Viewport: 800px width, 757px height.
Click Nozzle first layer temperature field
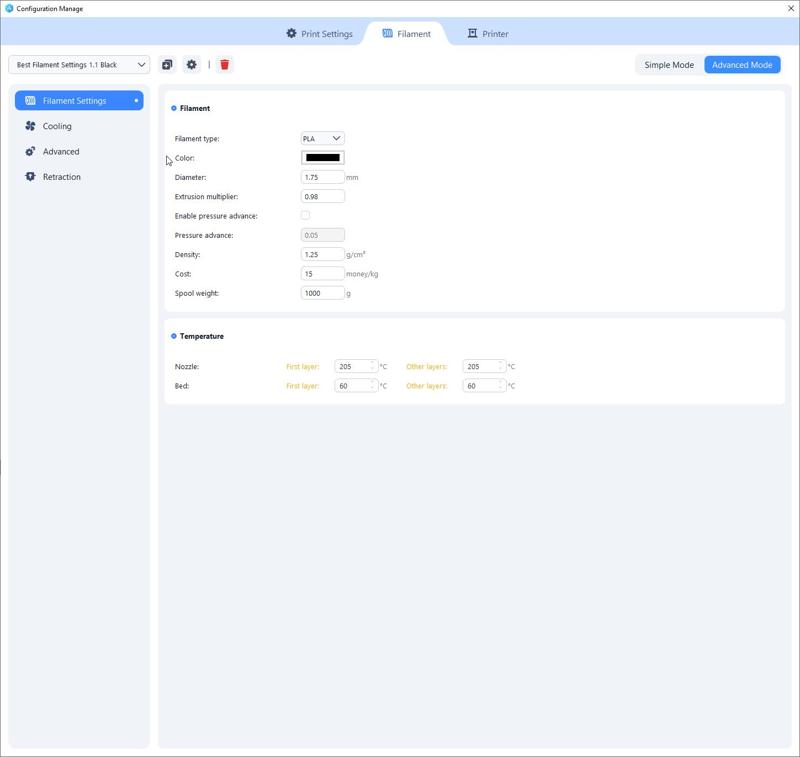click(x=356, y=366)
